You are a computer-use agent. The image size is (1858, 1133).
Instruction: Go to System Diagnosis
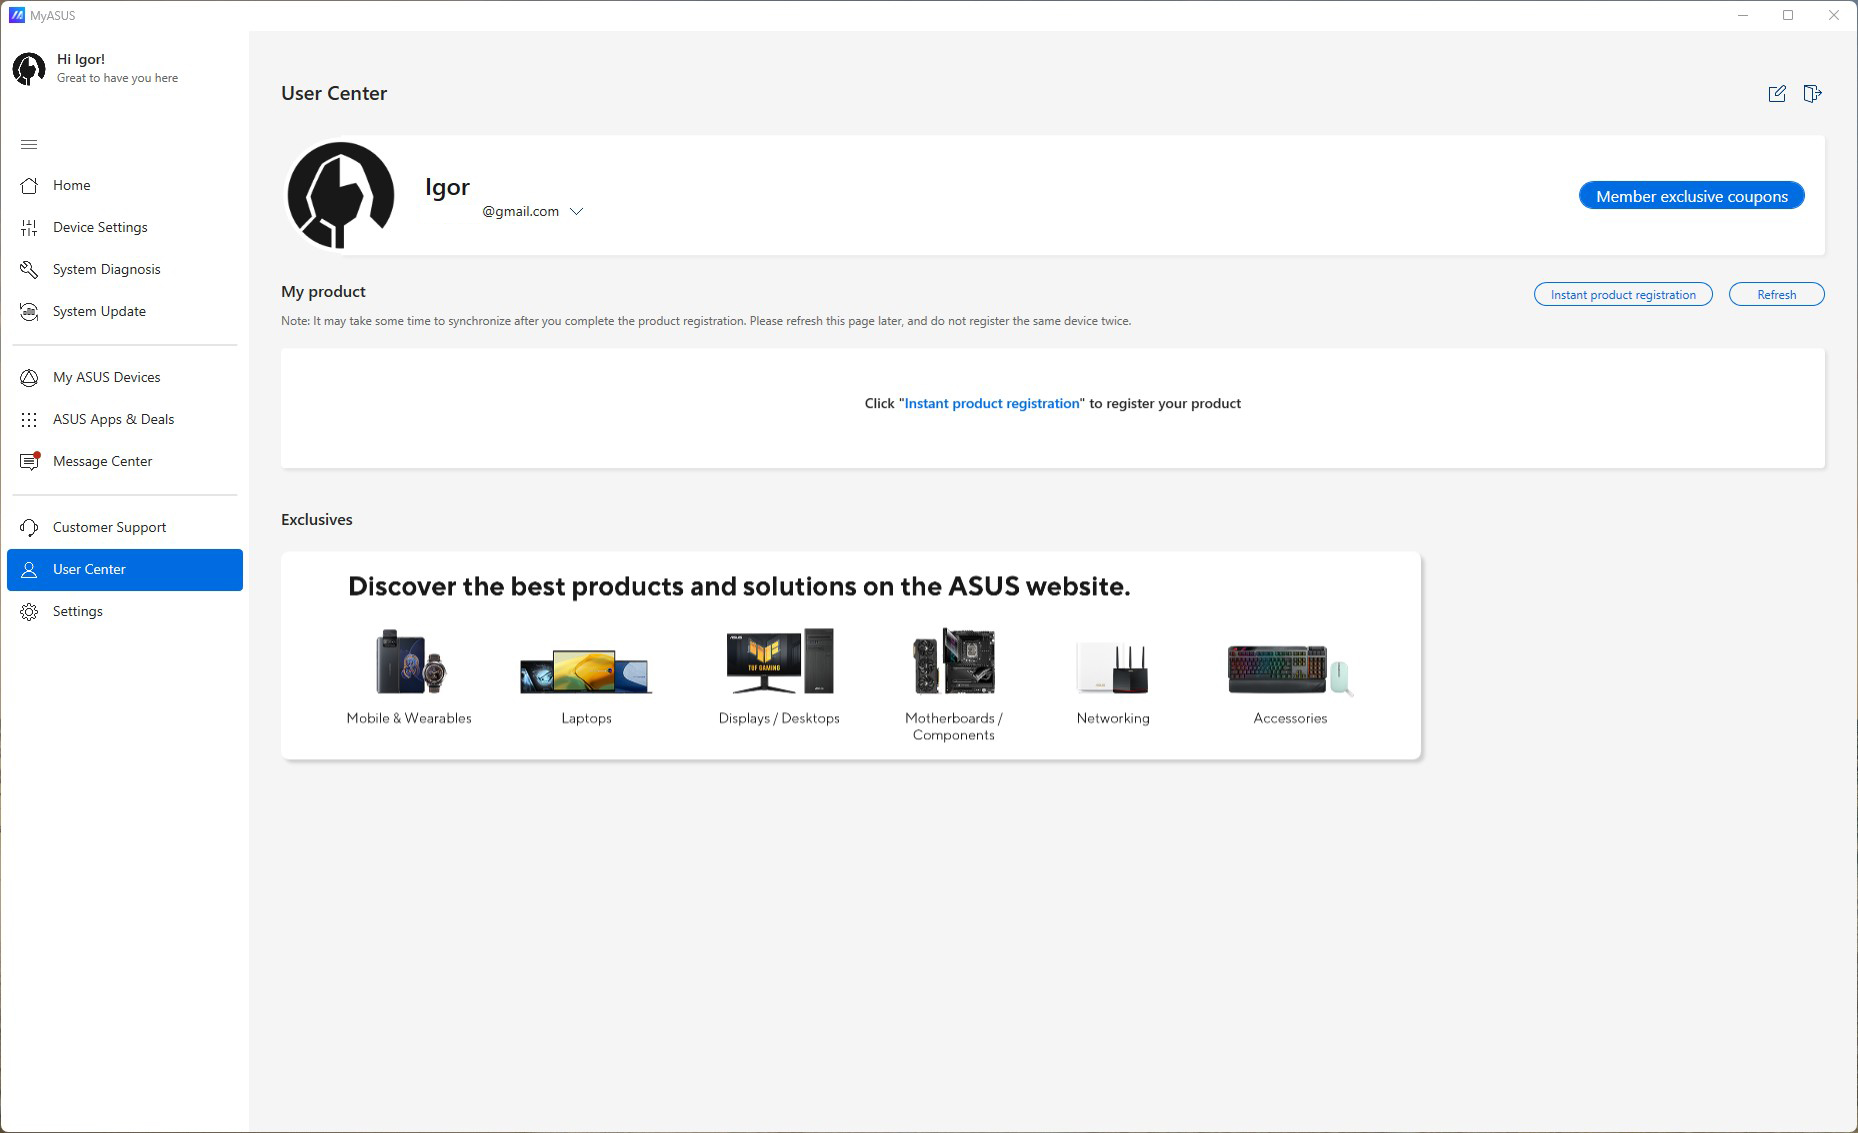(x=125, y=269)
